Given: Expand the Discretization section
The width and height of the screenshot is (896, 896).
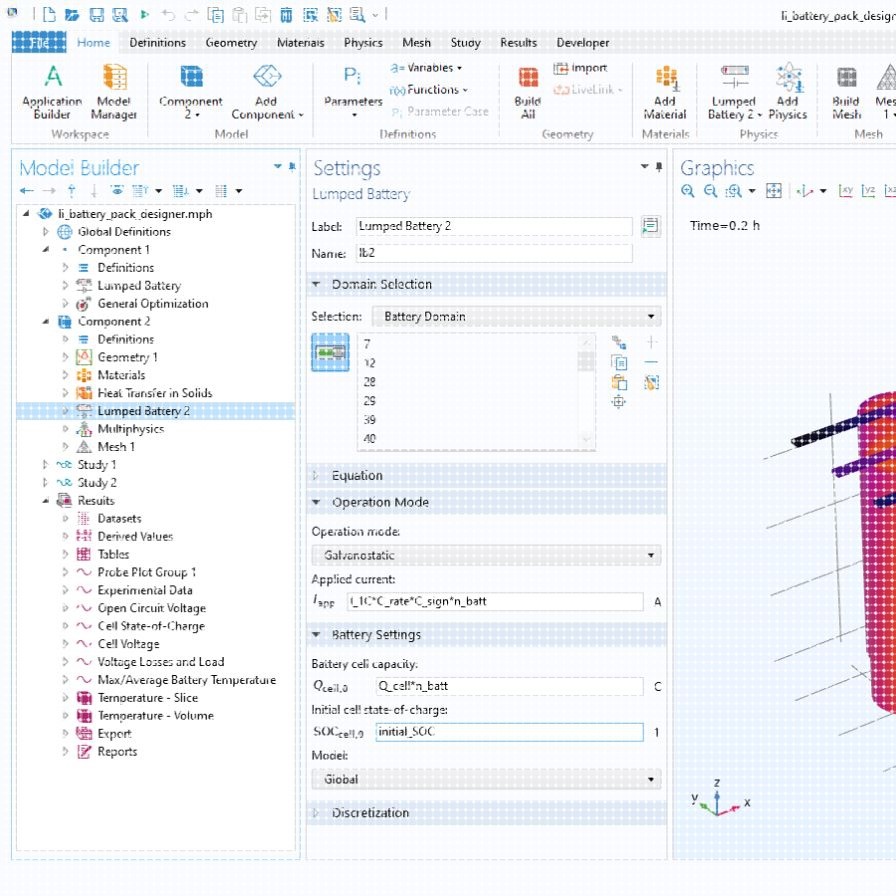Looking at the screenshot, I should [370, 813].
